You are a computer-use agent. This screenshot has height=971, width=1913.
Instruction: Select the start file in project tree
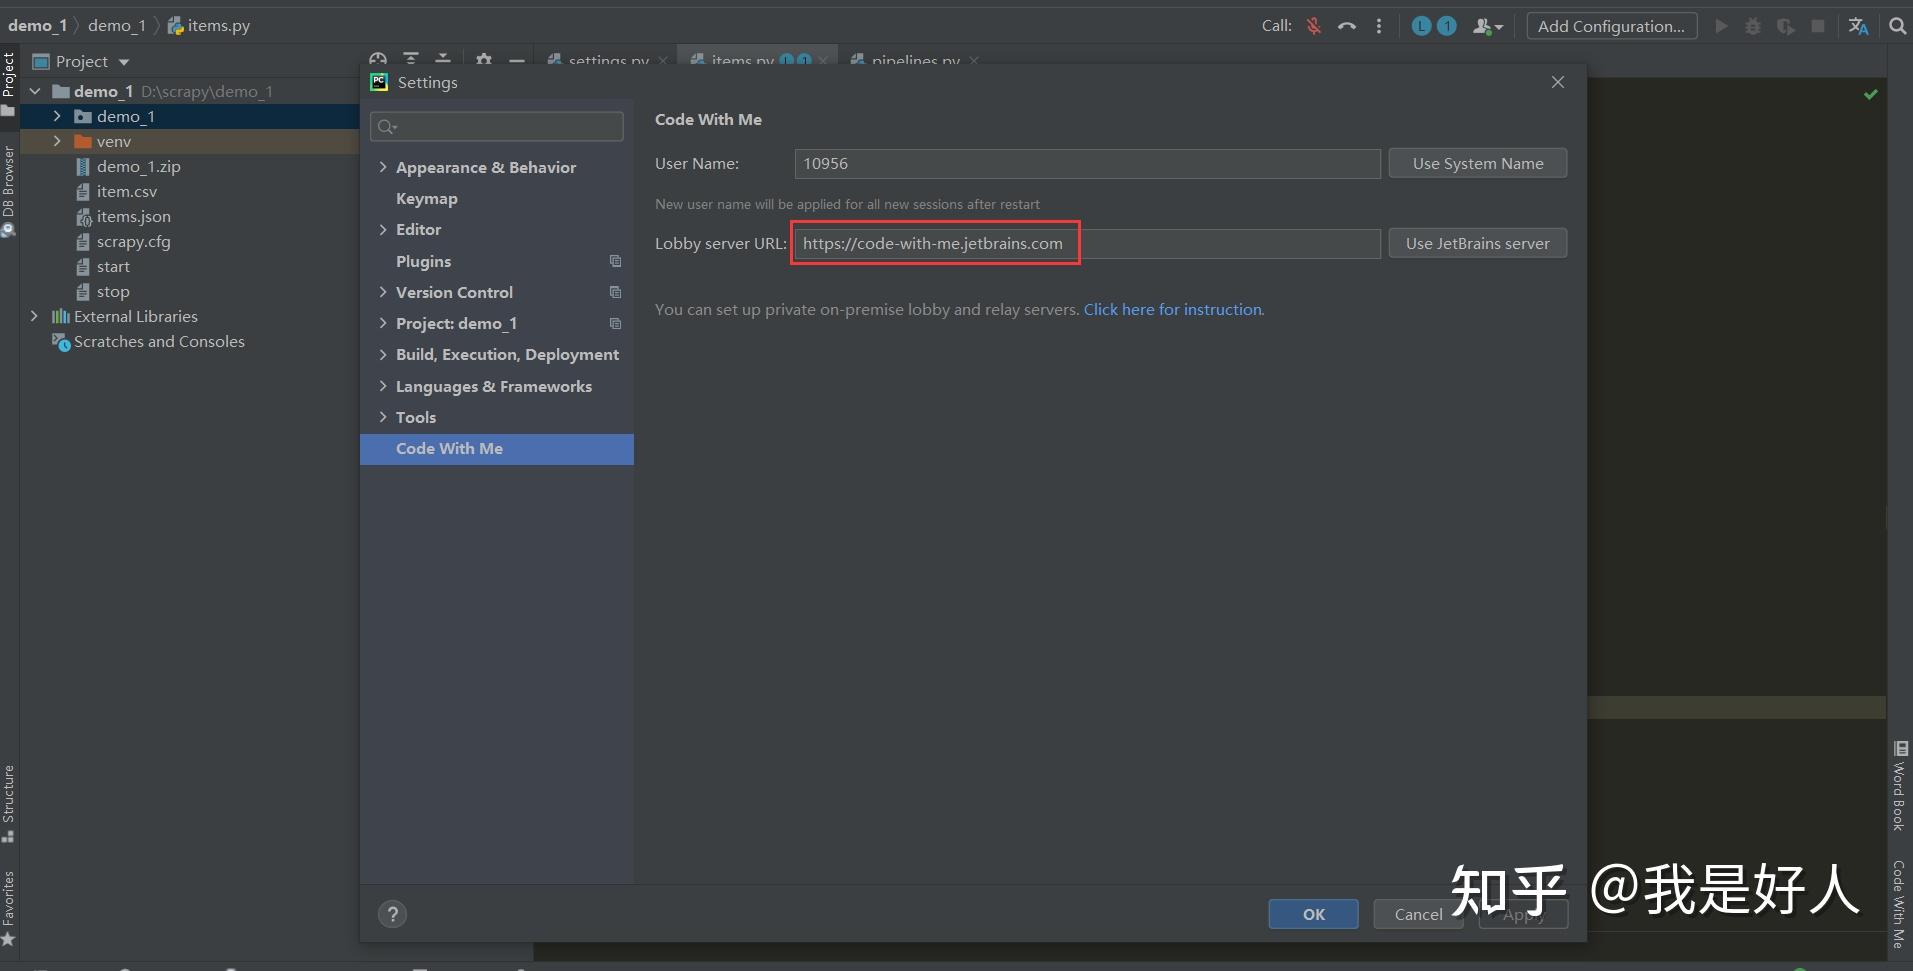113,266
